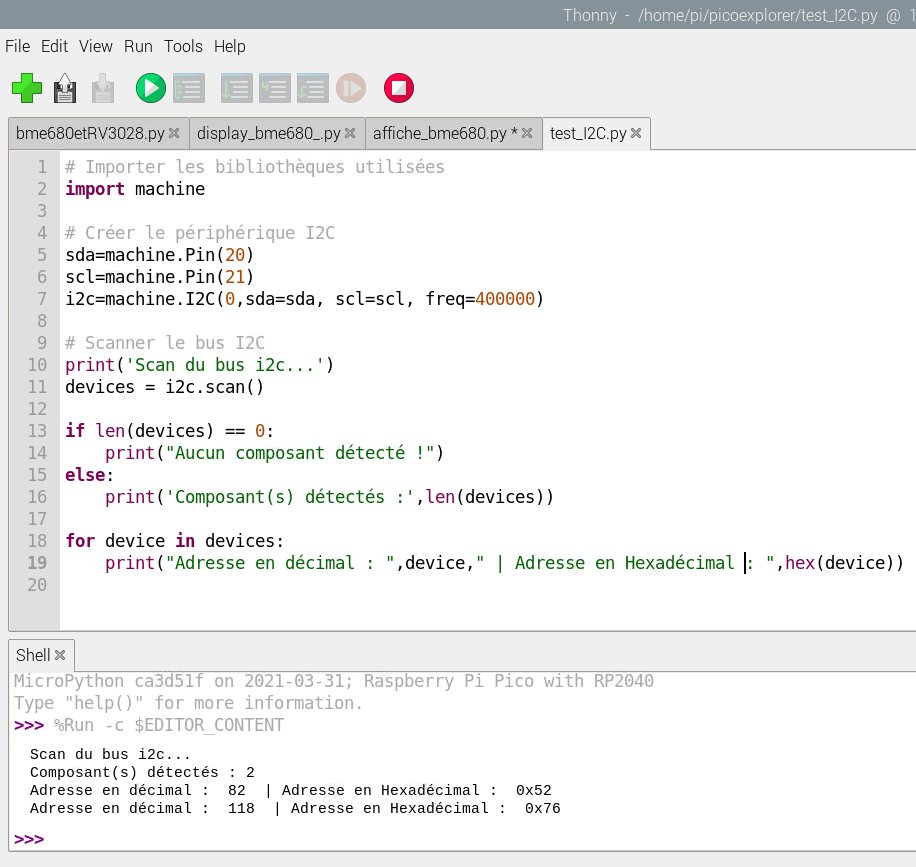916x867 pixels.
Task: Click the 'Aucun composant détecté !' string
Action: [300, 453]
